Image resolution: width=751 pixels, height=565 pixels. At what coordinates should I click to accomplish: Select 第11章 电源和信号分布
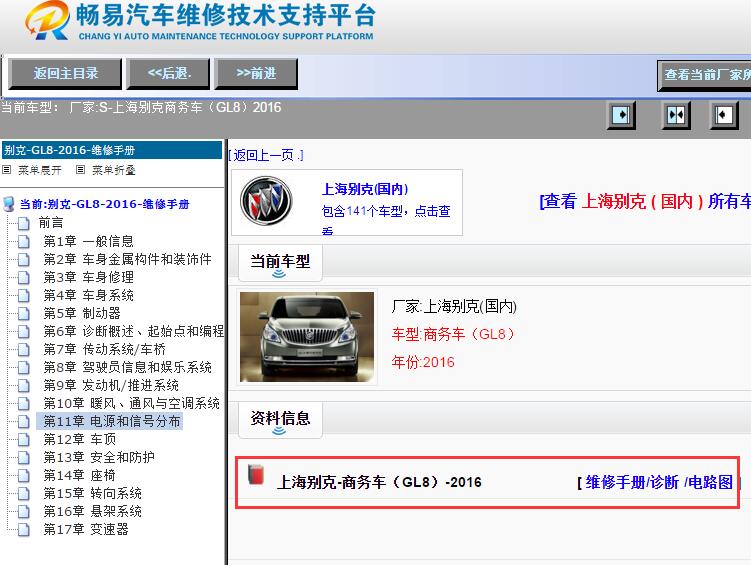pos(110,421)
